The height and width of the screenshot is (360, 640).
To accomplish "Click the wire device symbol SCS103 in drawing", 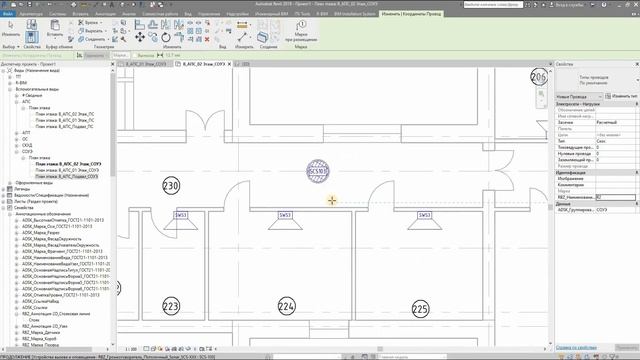I will tap(318, 171).
